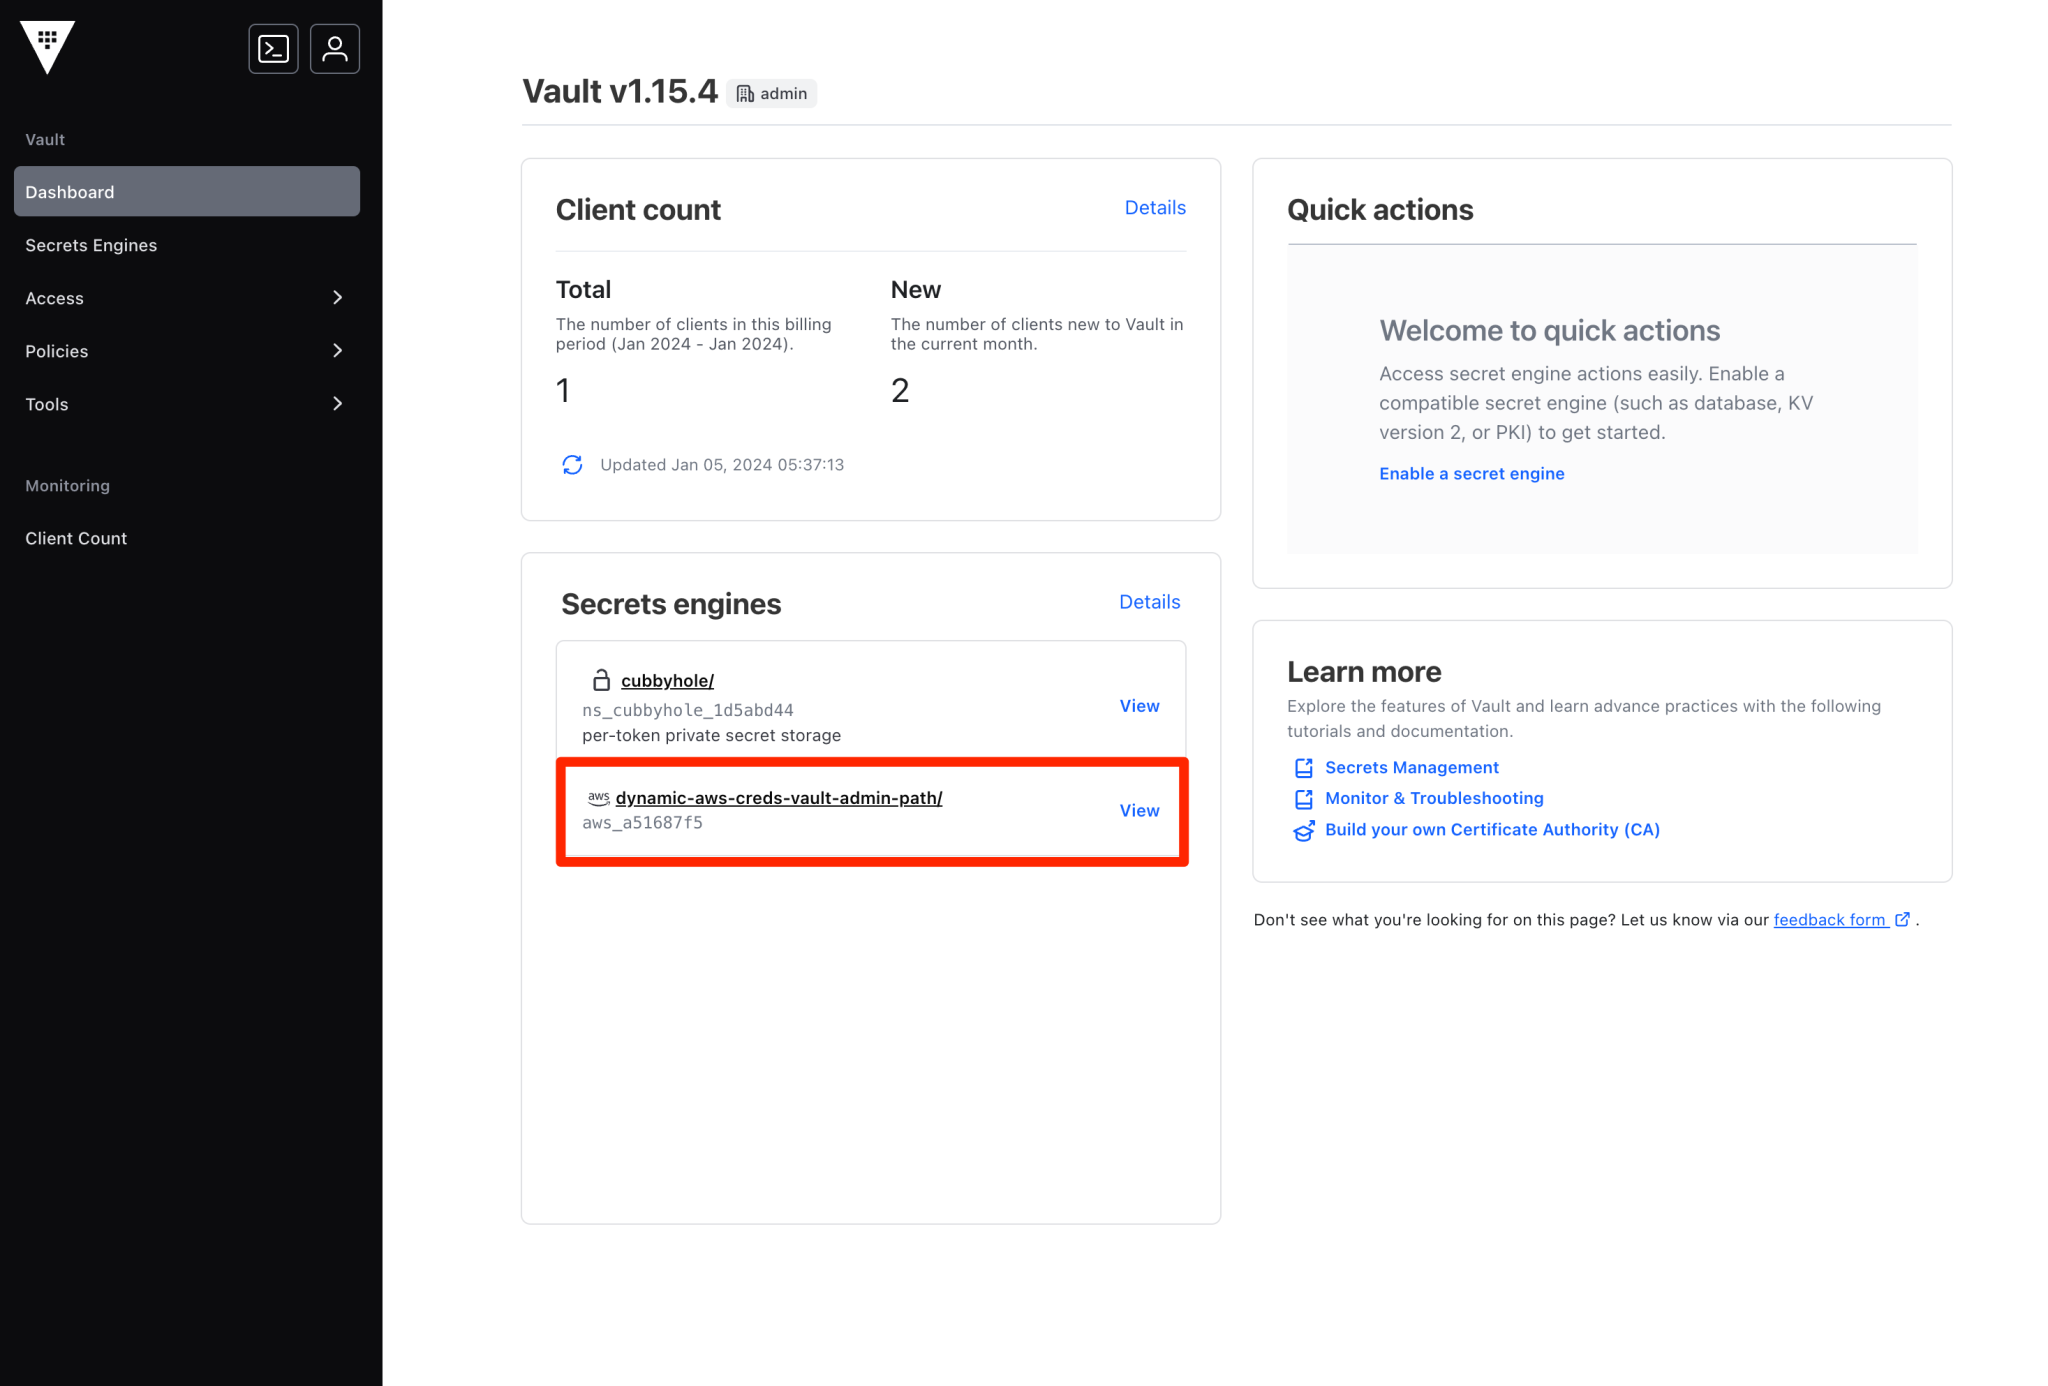Click Enable a secret engine

(x=1471, y=473)
